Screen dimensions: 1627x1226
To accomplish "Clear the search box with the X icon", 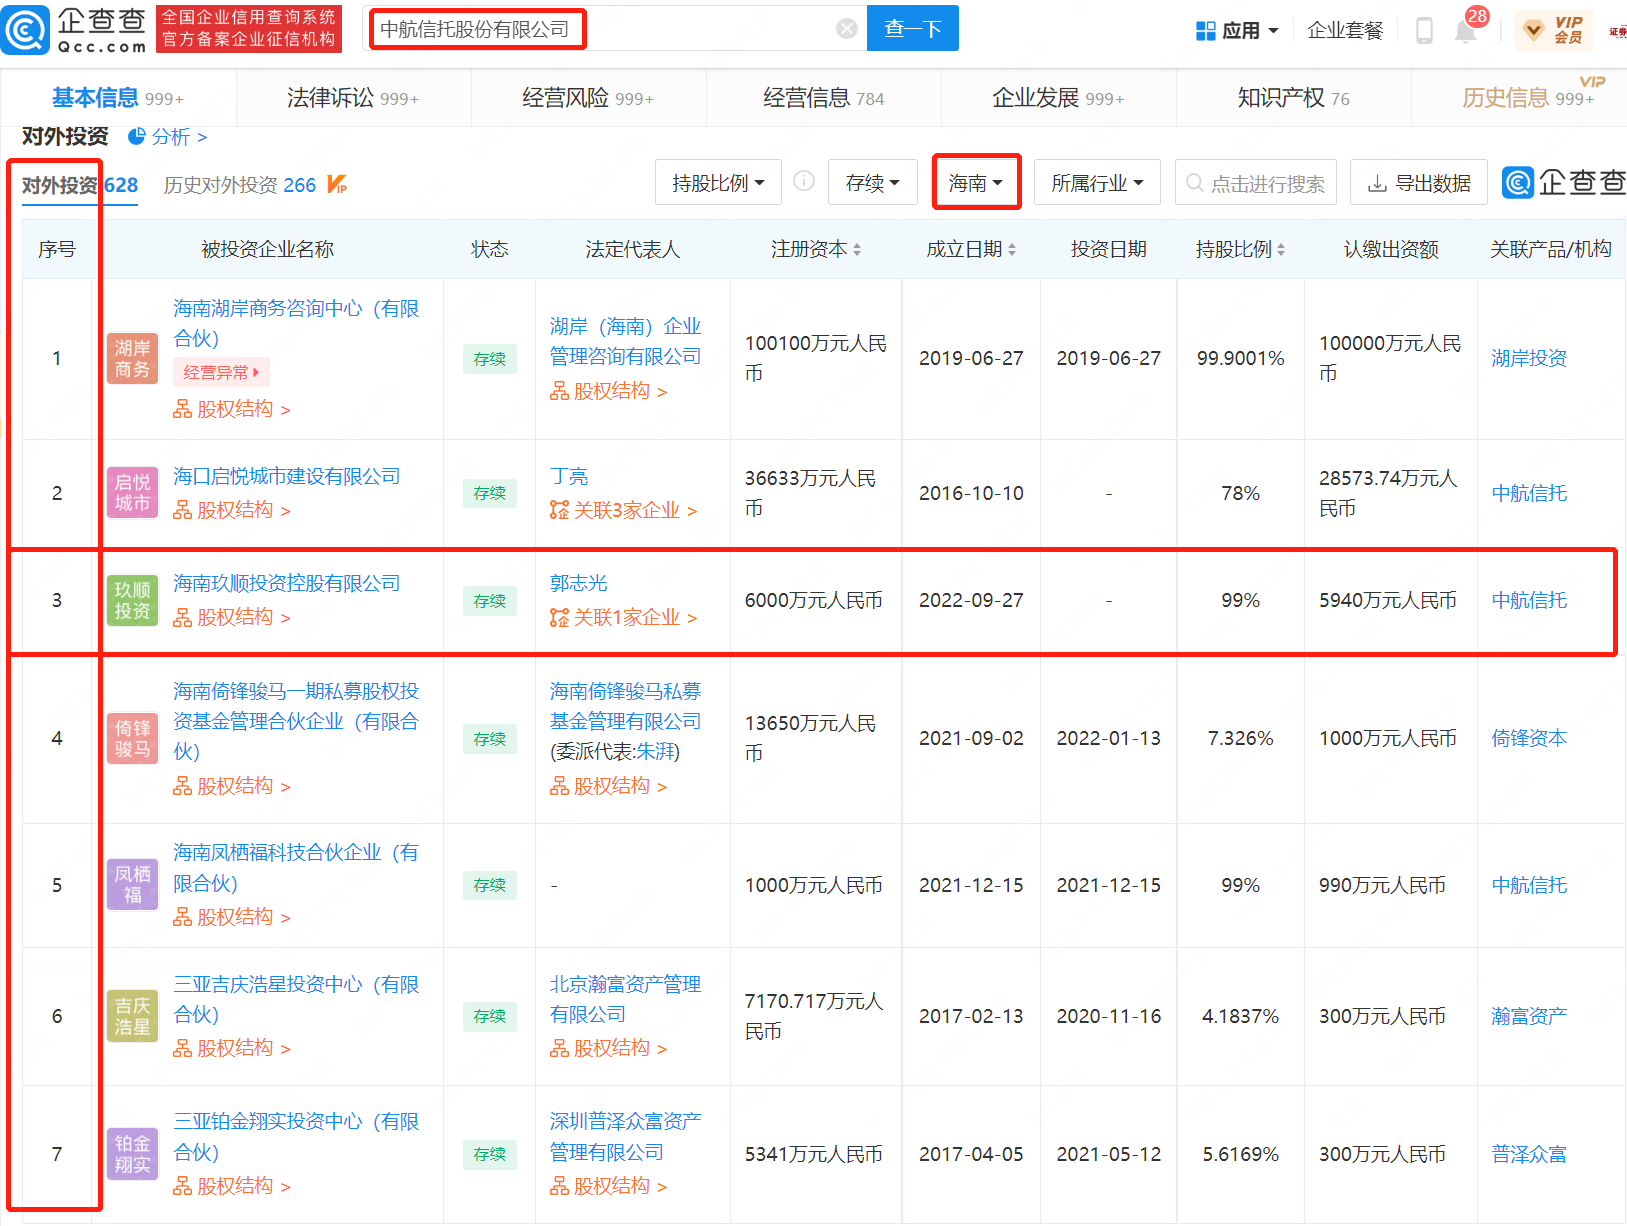I will click(847, 29).
